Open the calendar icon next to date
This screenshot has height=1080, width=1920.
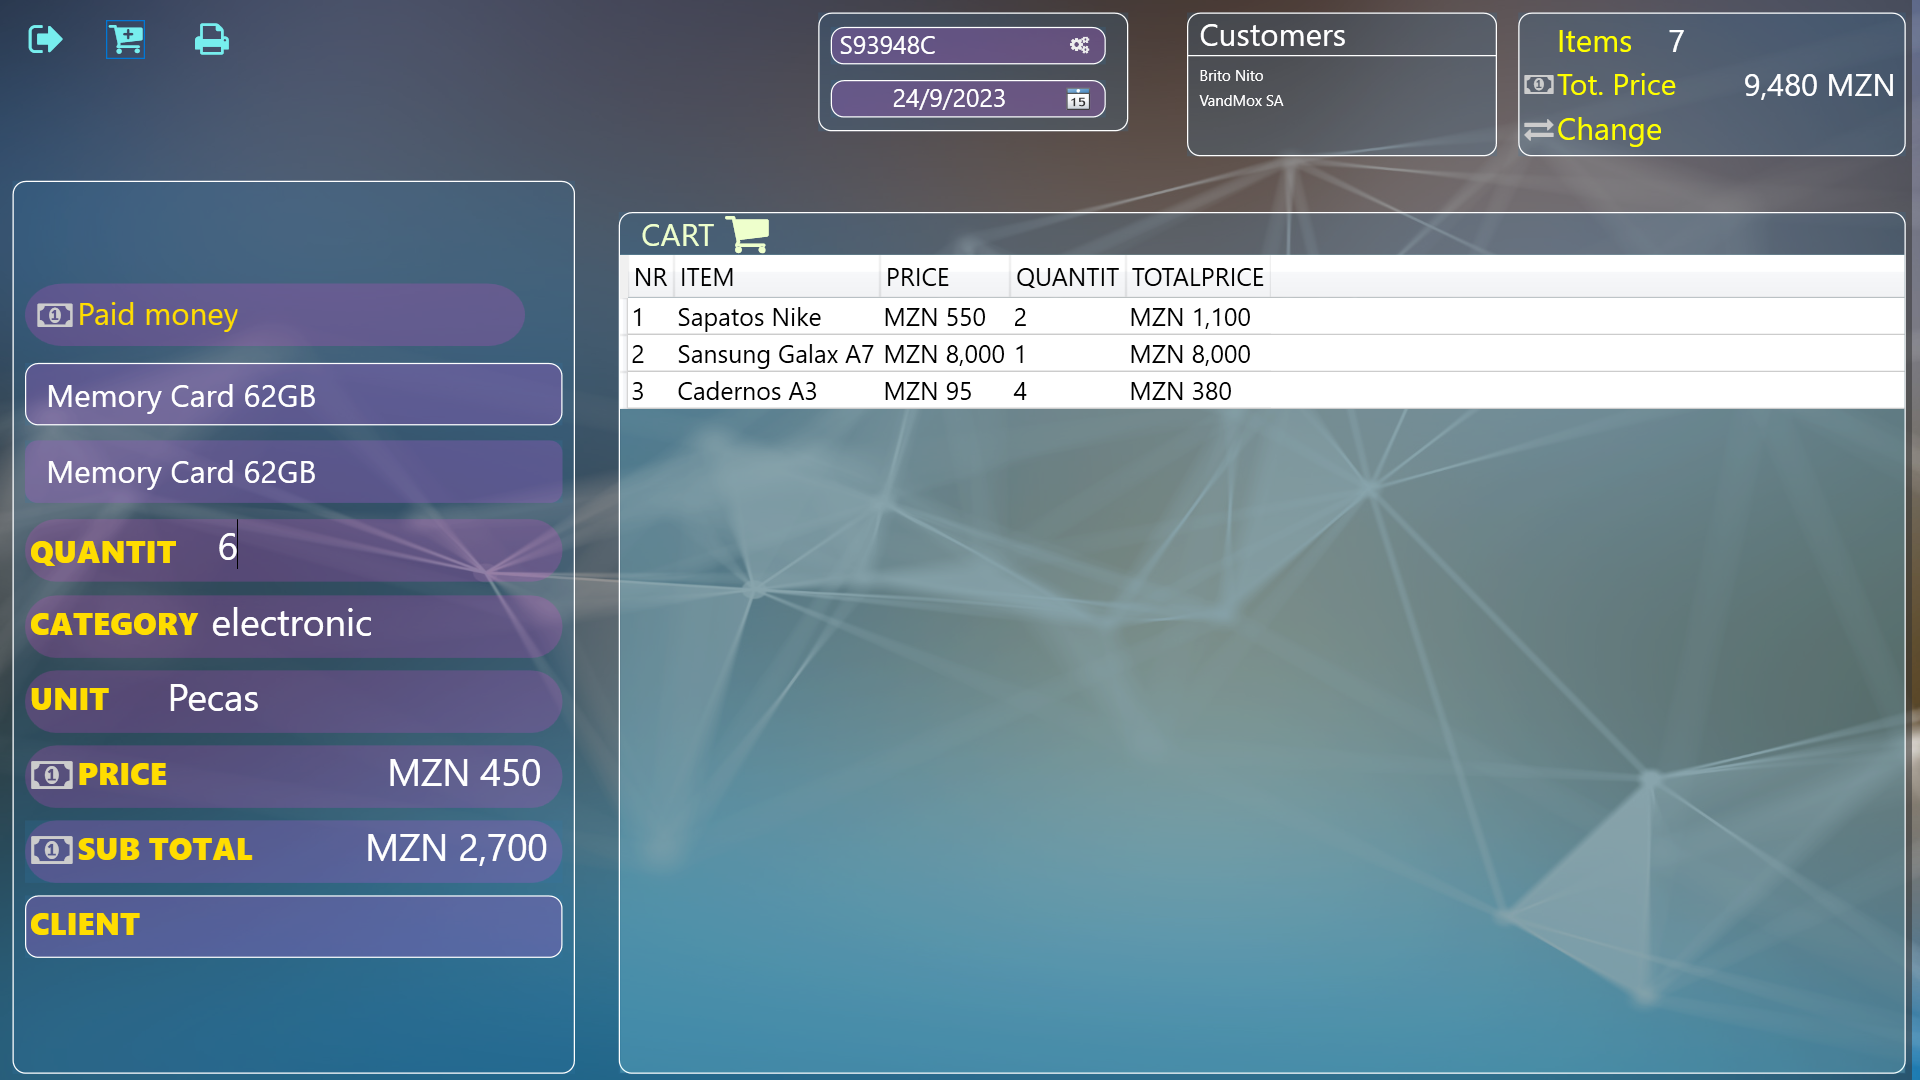pyautogui.click(x=1077, y=99)
